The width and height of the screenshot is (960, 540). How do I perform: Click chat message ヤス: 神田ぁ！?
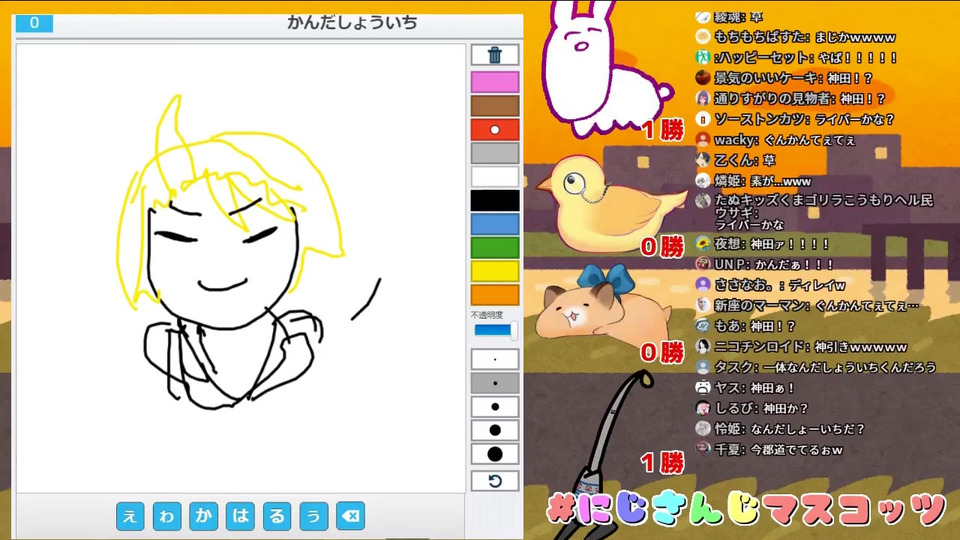(x=745, y=388)
